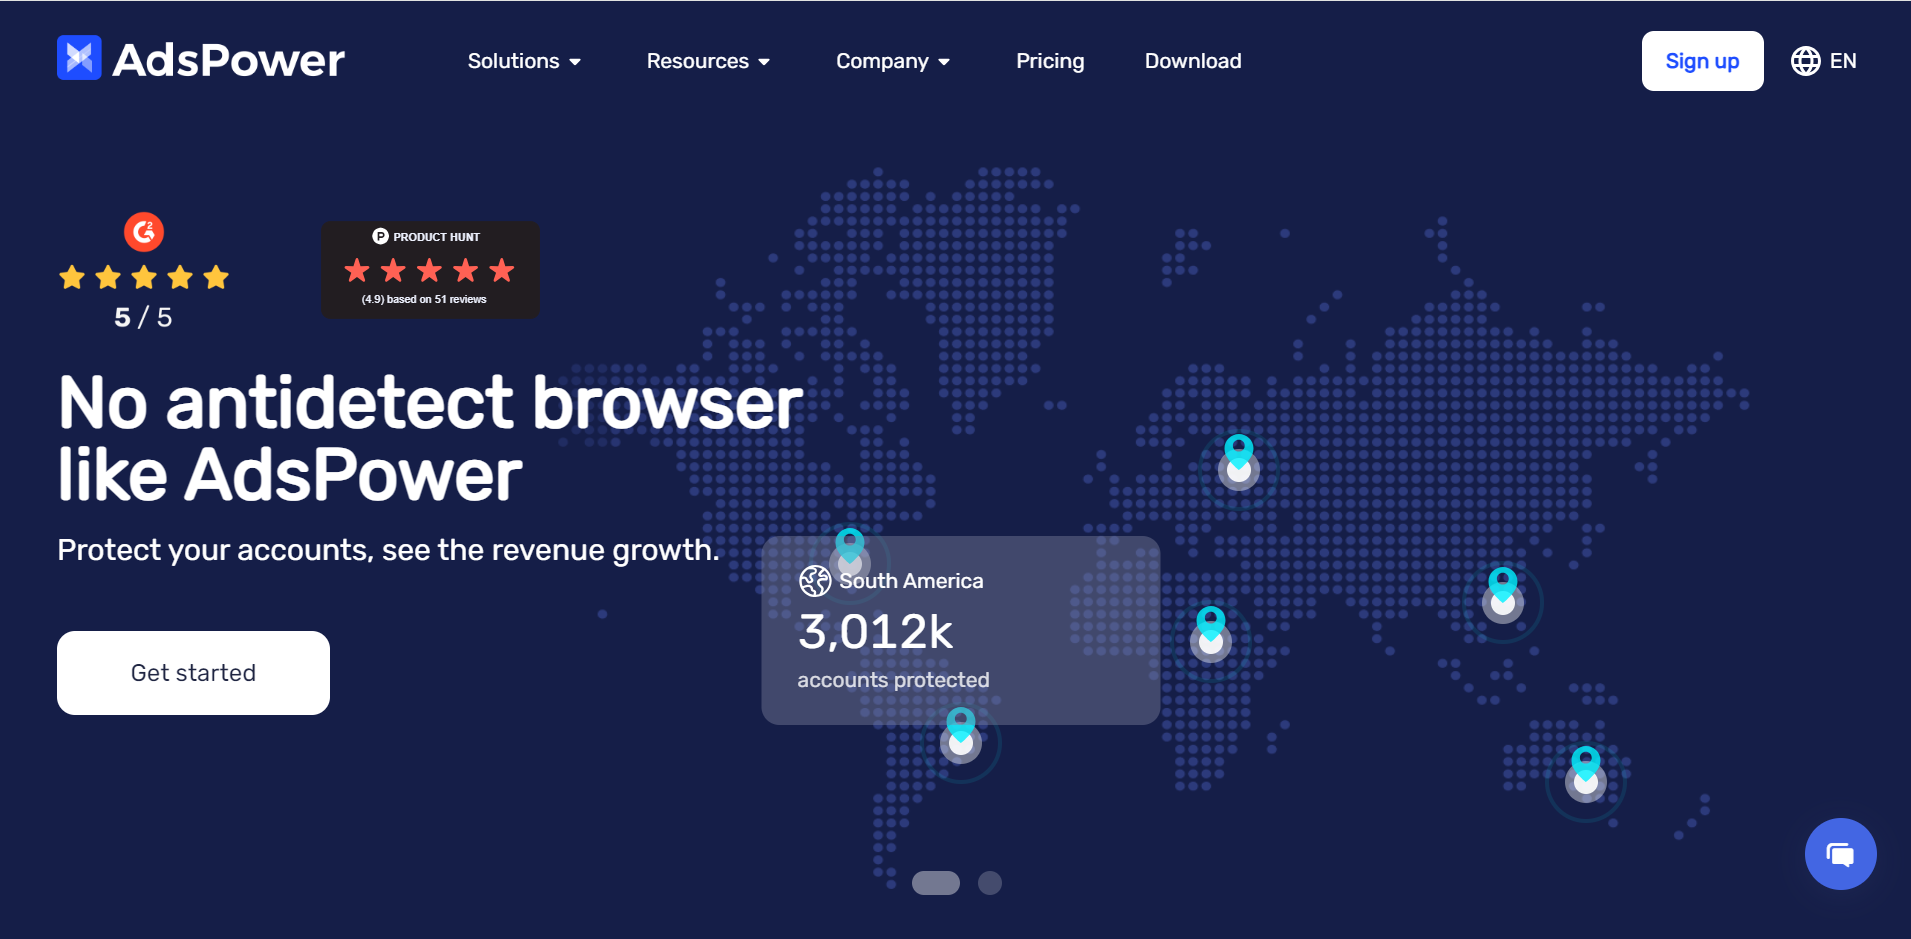
Task: Click the G2 rating badge icon
Action: pyautogui.click(x=143, y=231)
